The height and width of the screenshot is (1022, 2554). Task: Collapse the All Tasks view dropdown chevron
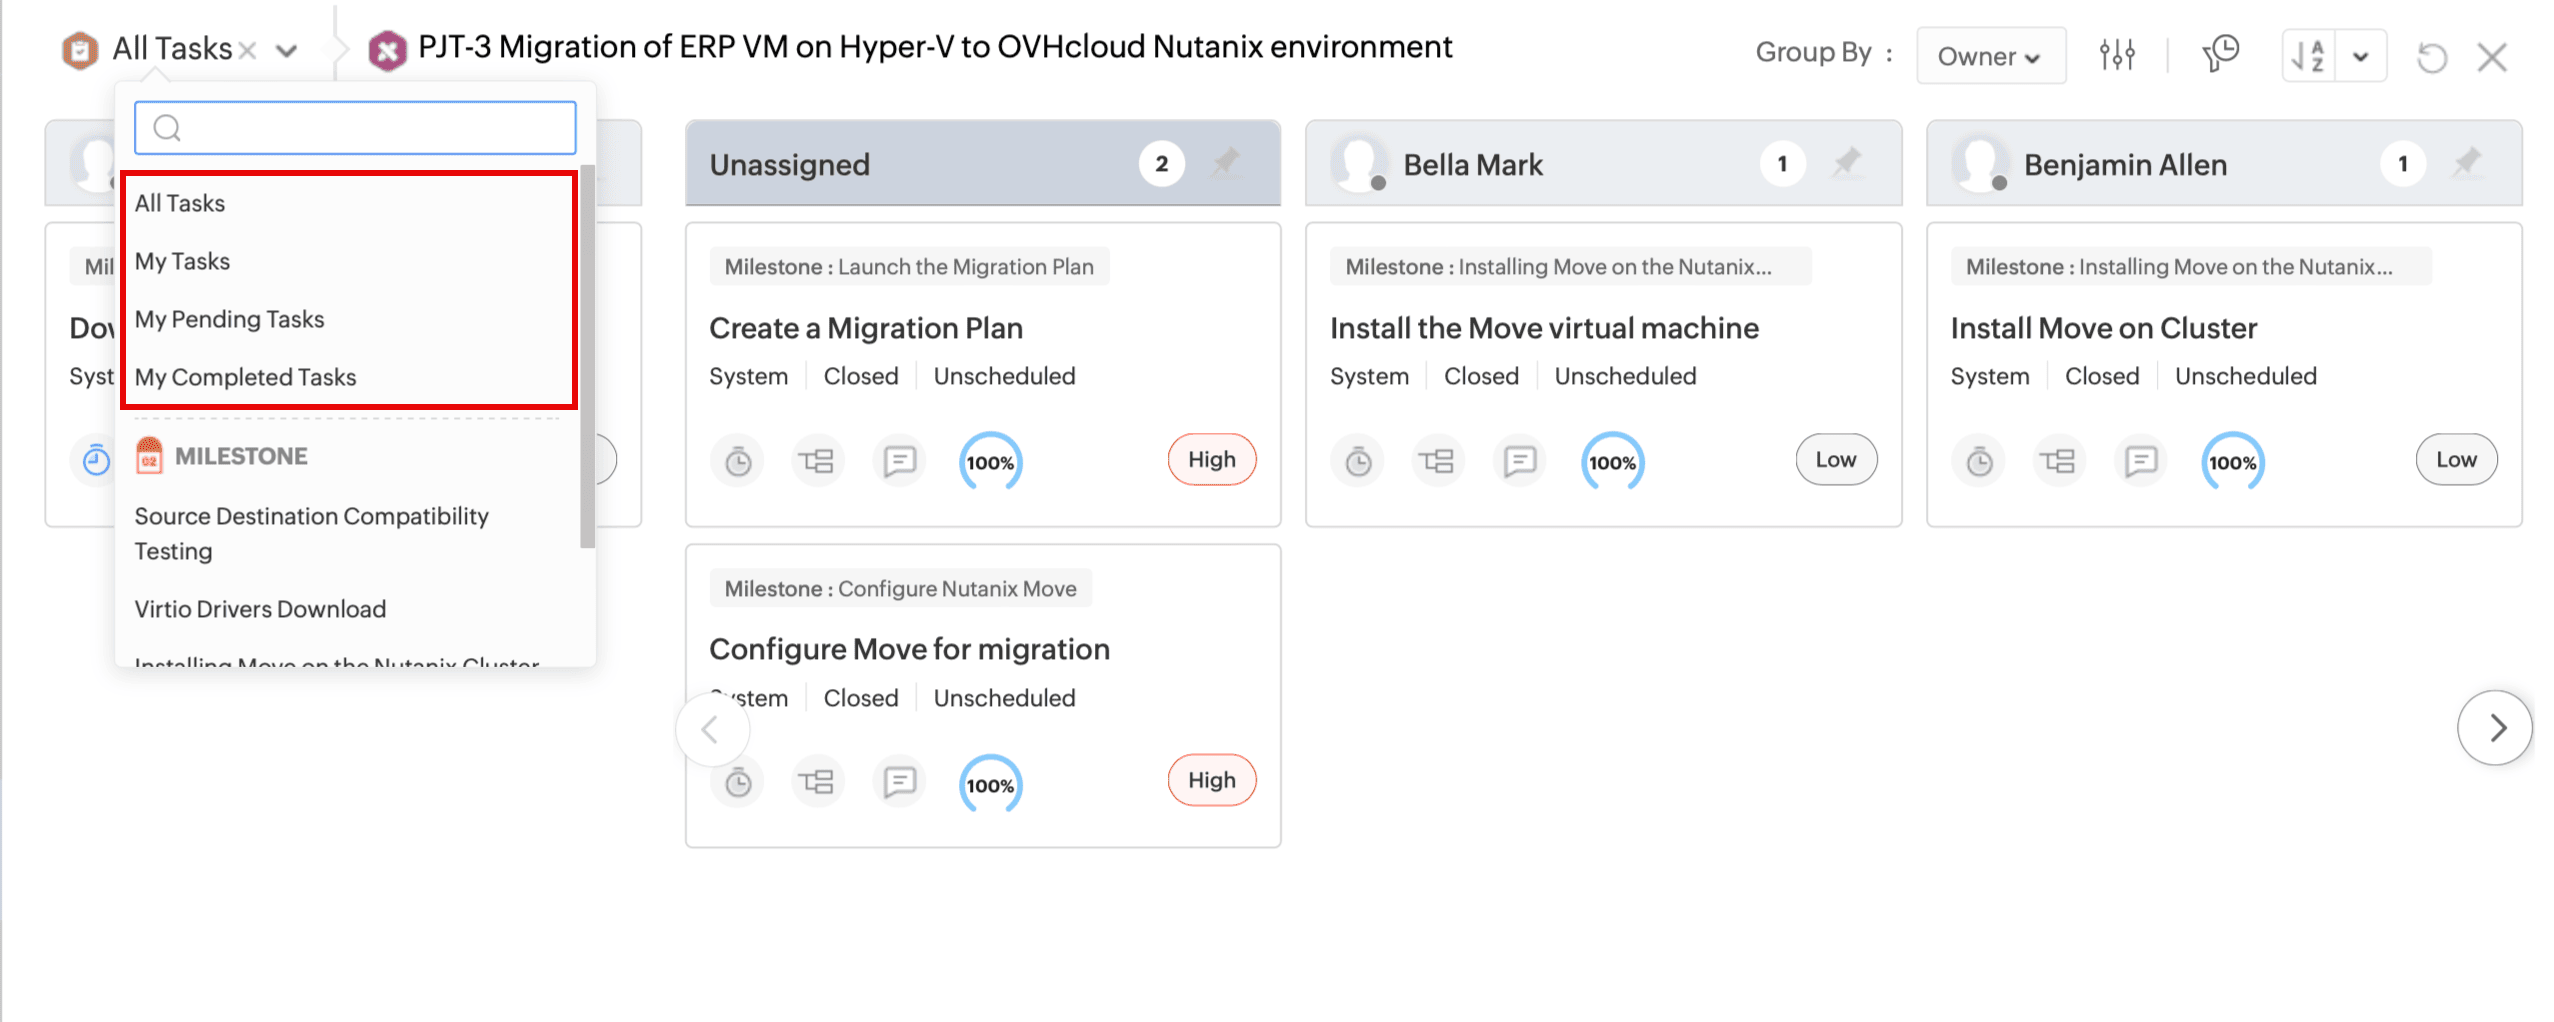point(287,50)
